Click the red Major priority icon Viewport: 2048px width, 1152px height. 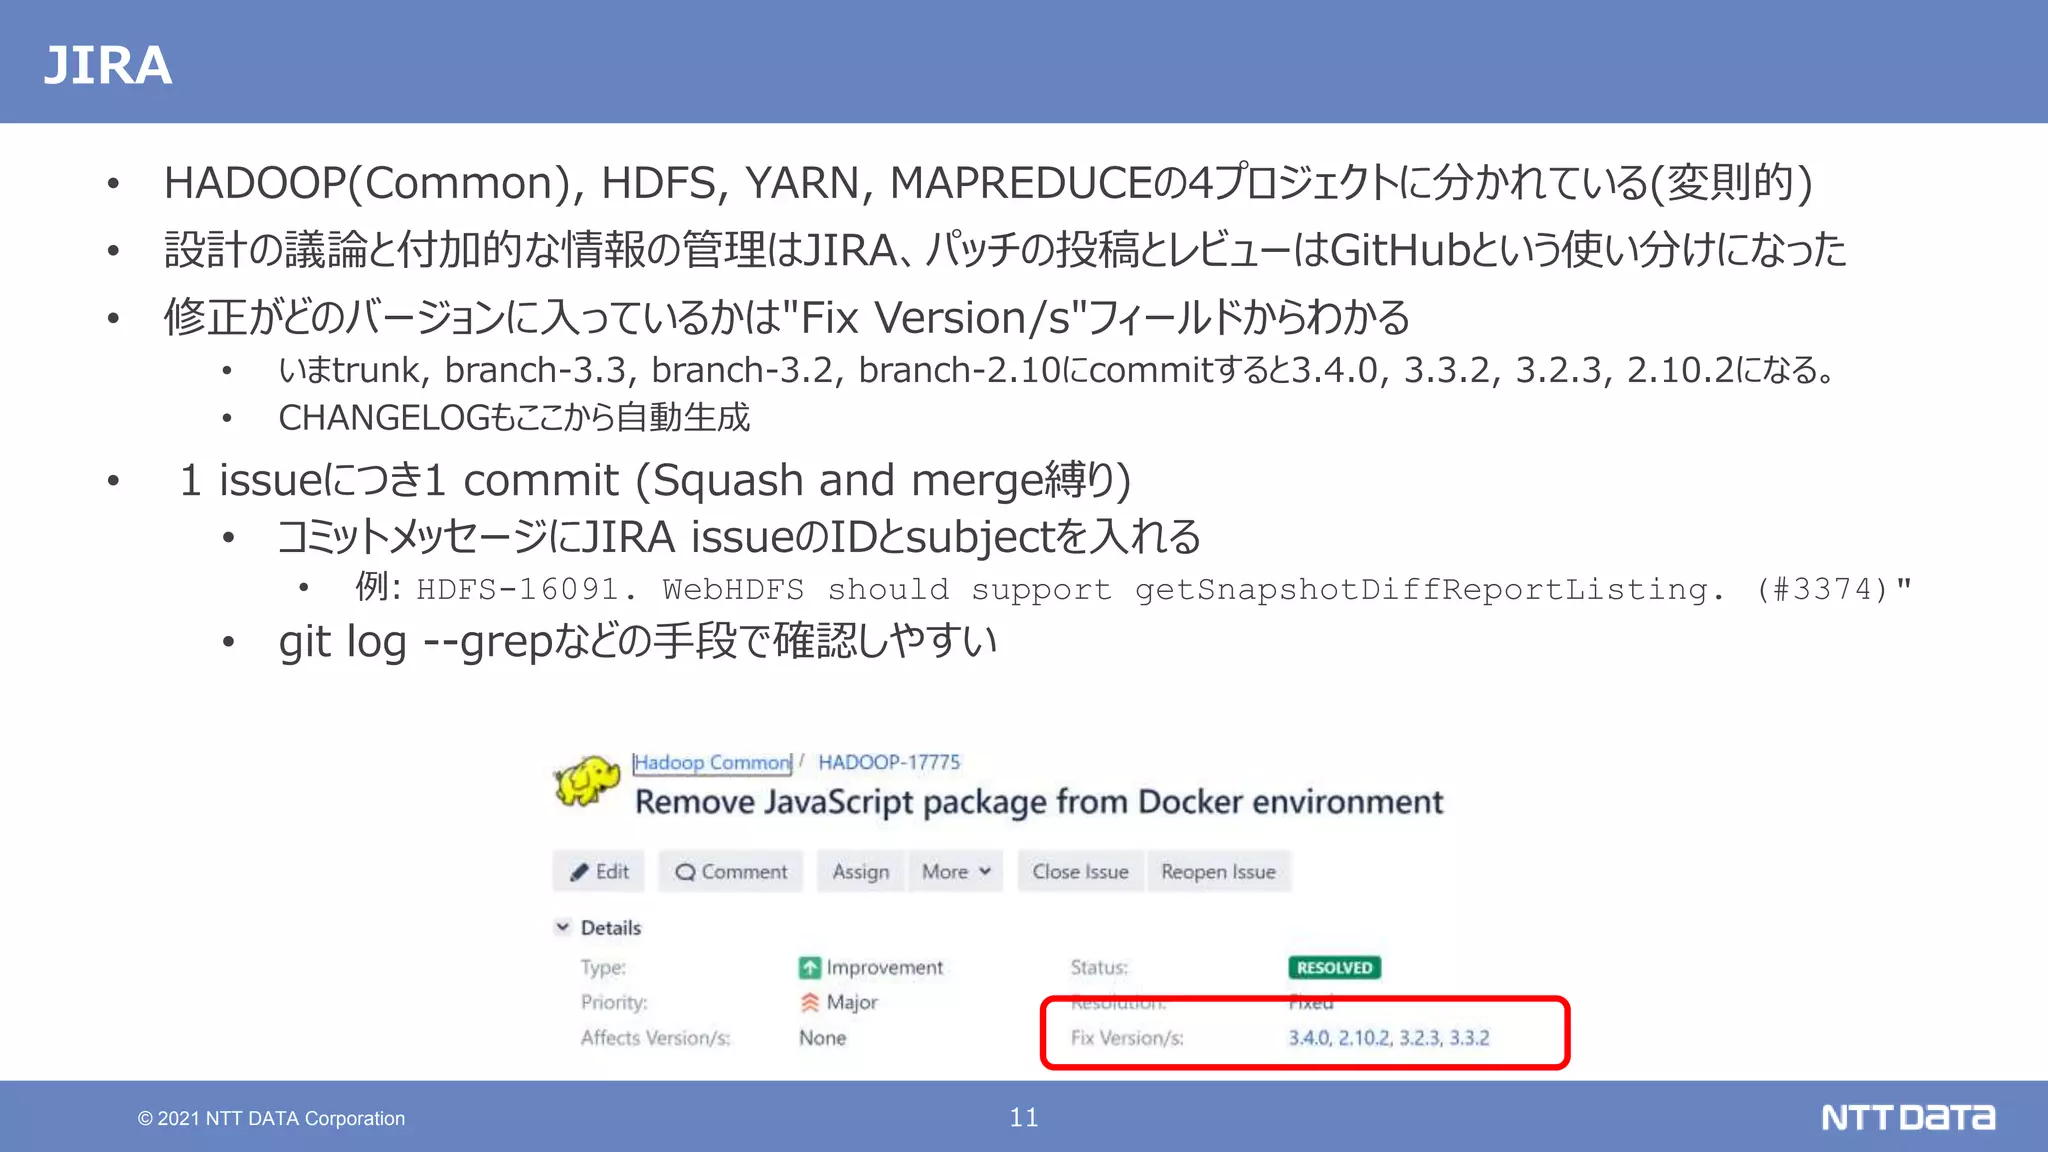(809, 1002)
